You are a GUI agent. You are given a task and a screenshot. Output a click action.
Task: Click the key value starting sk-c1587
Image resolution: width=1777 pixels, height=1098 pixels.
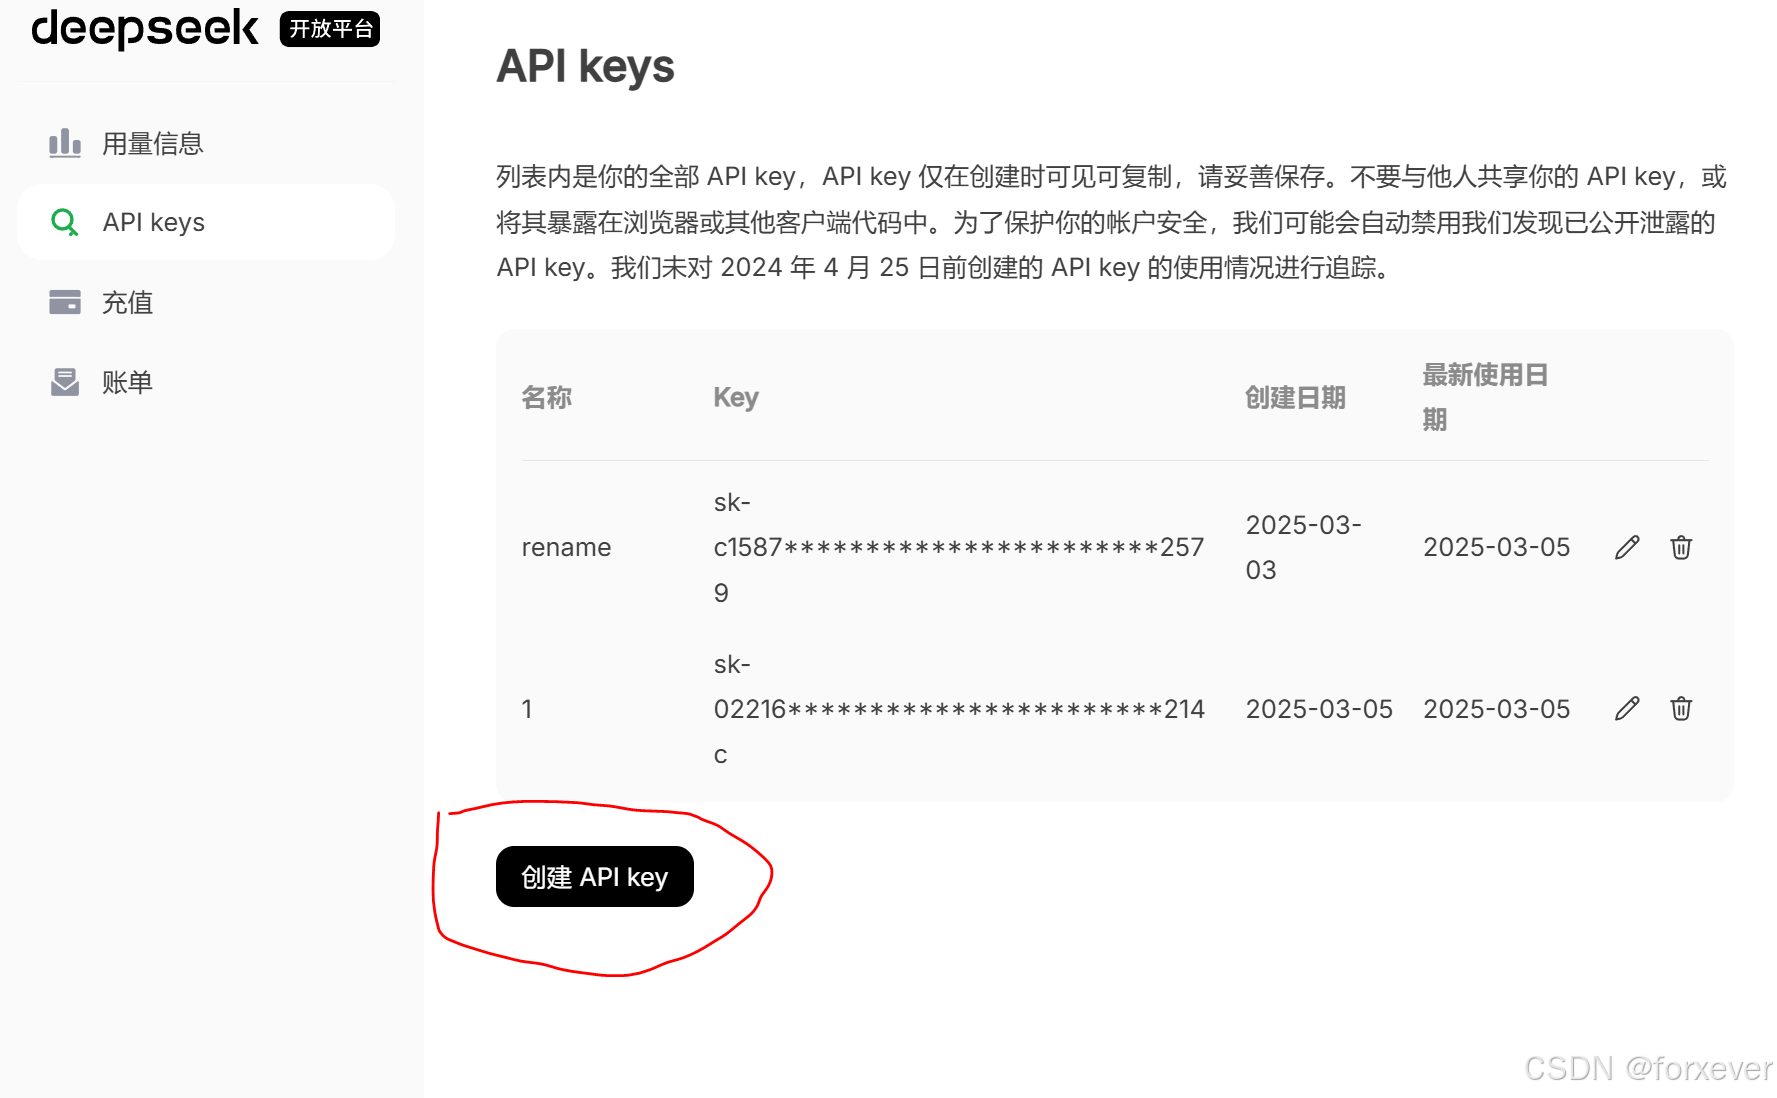pyautogui.click(x=959, y=547)
